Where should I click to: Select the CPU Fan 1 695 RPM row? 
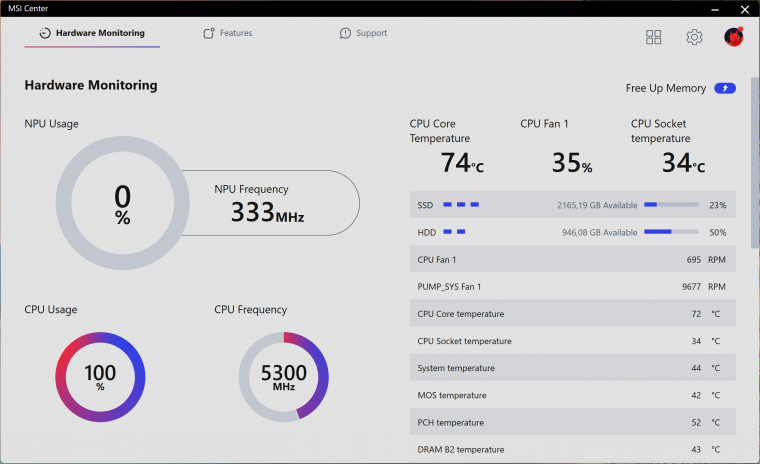[x=572, y=259]
